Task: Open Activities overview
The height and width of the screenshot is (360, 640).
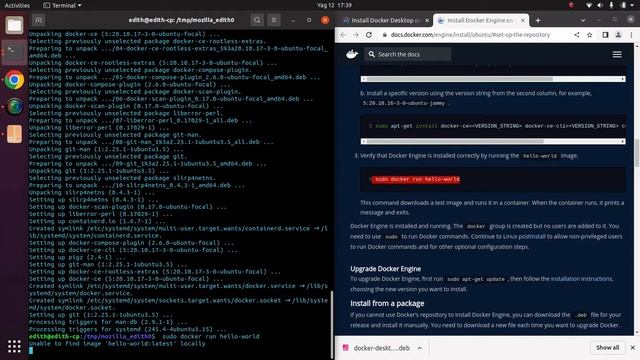Action: [x=17, y=5]
